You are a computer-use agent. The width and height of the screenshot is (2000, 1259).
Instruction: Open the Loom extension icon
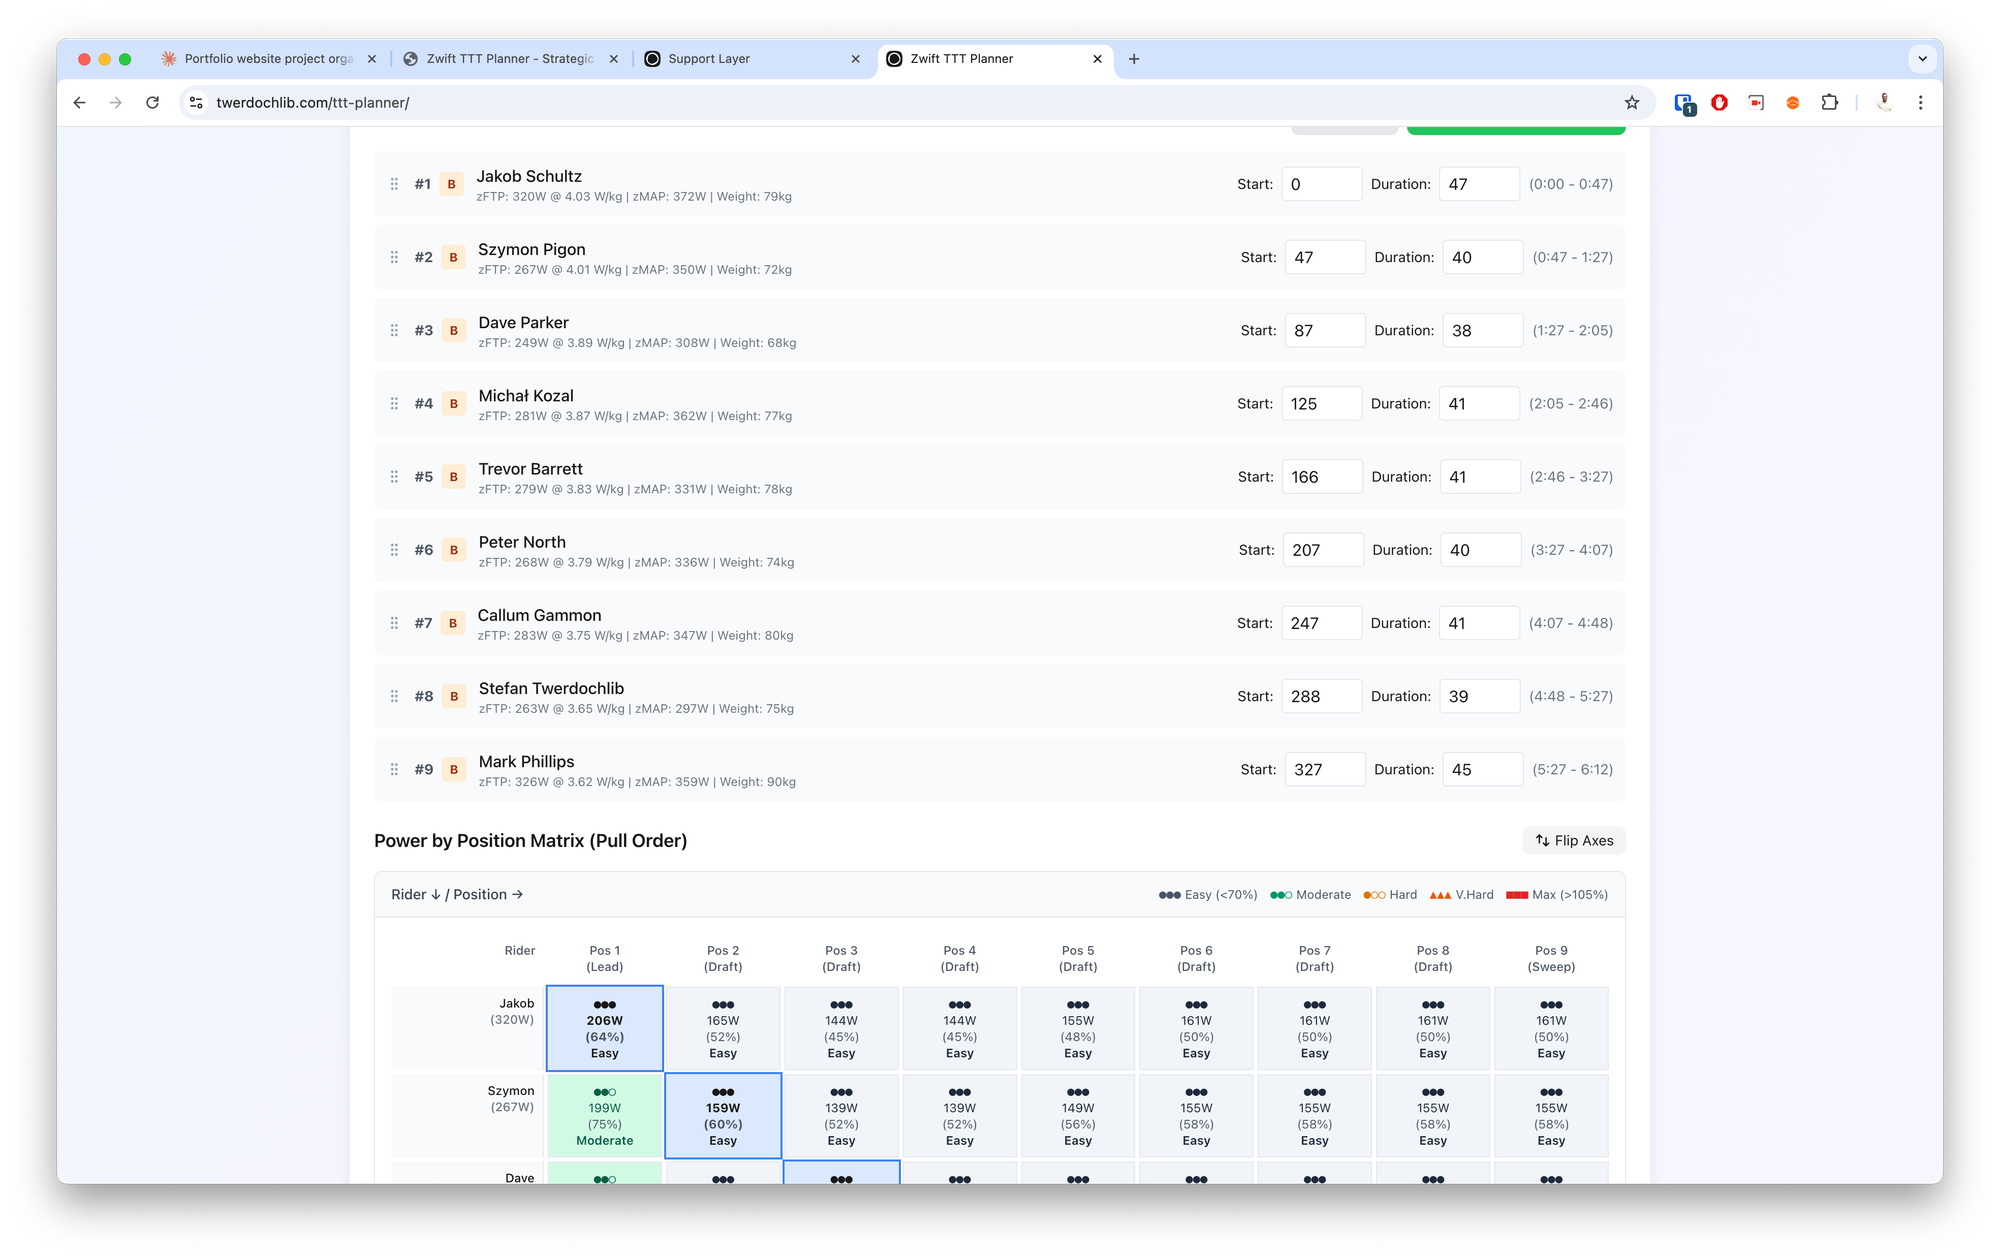point(1756,102)
